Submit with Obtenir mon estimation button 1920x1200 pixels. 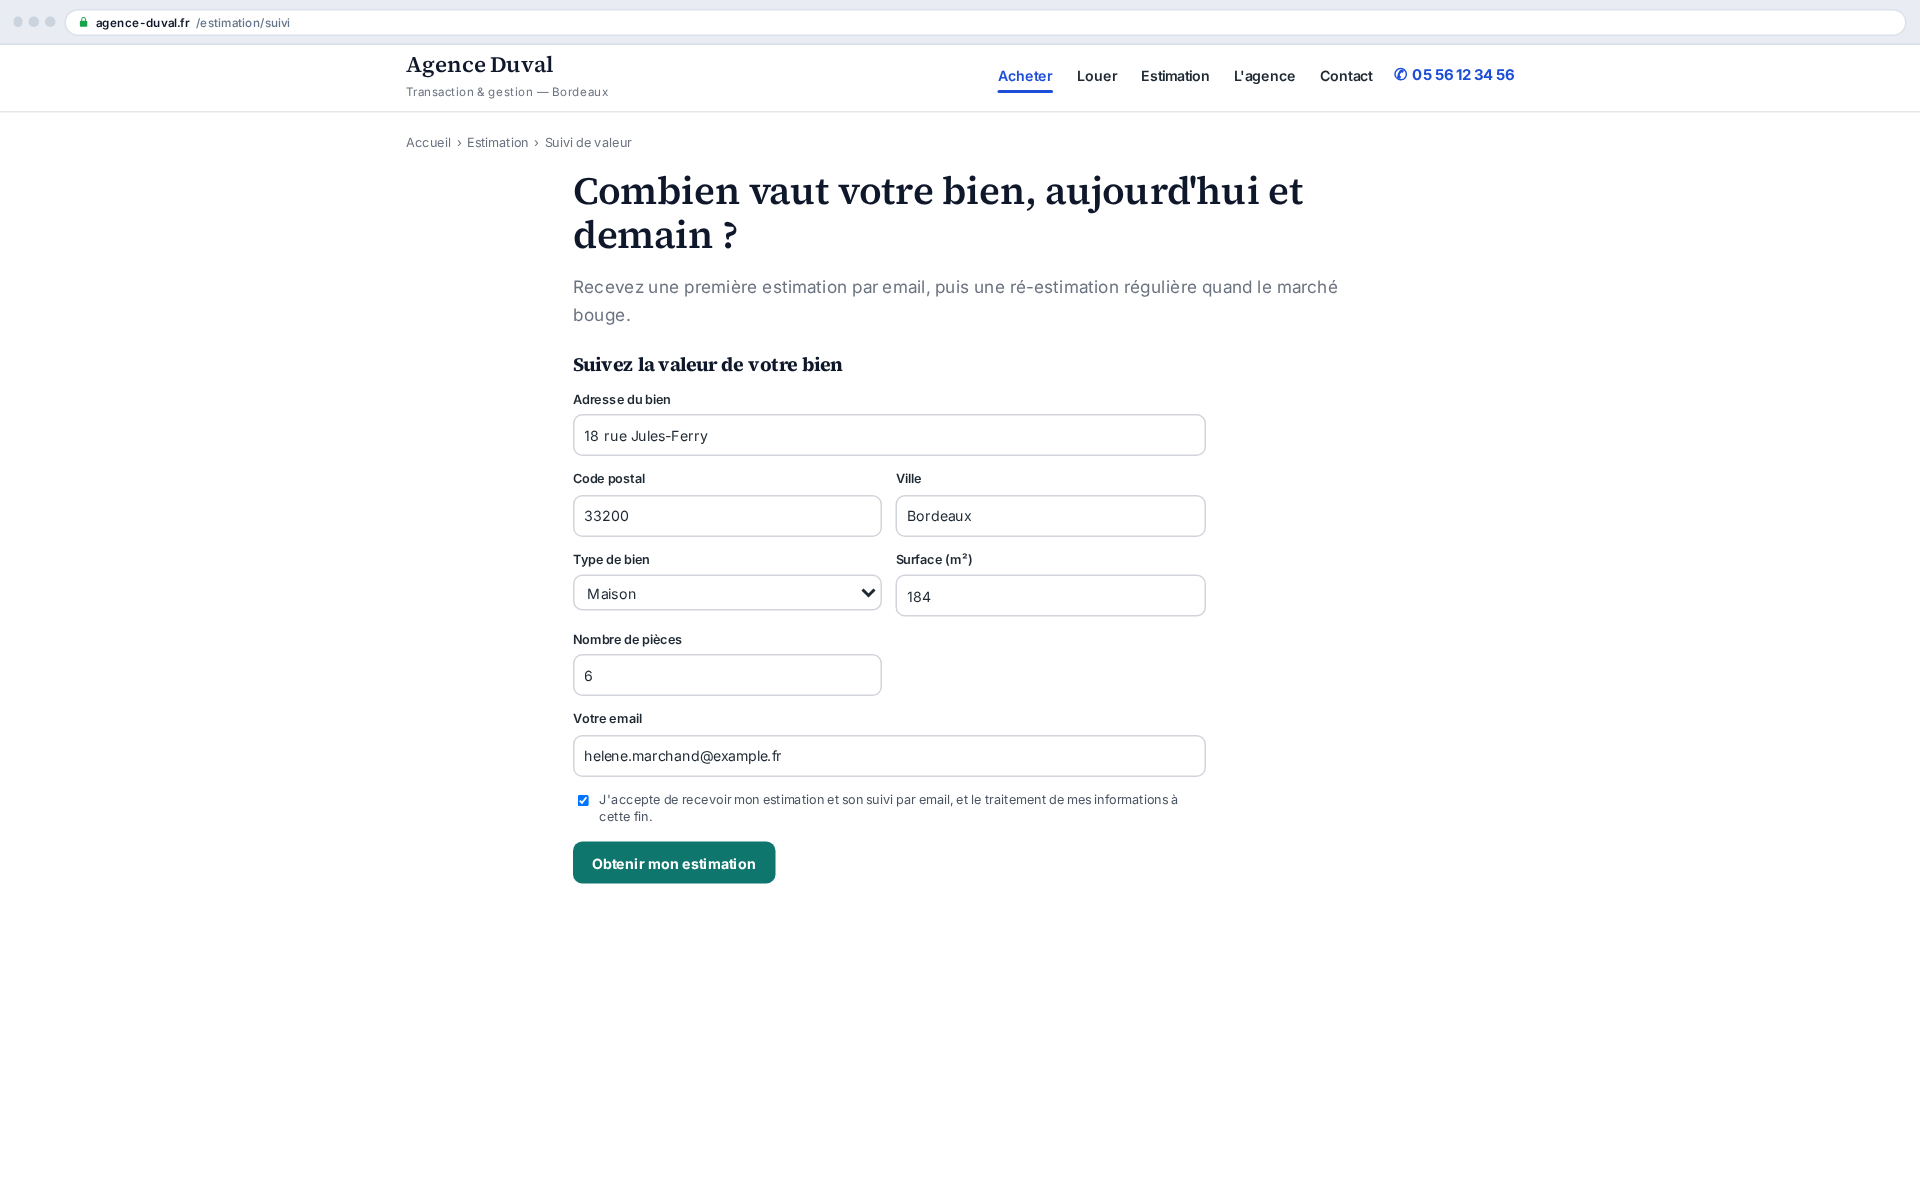(674, 863)
